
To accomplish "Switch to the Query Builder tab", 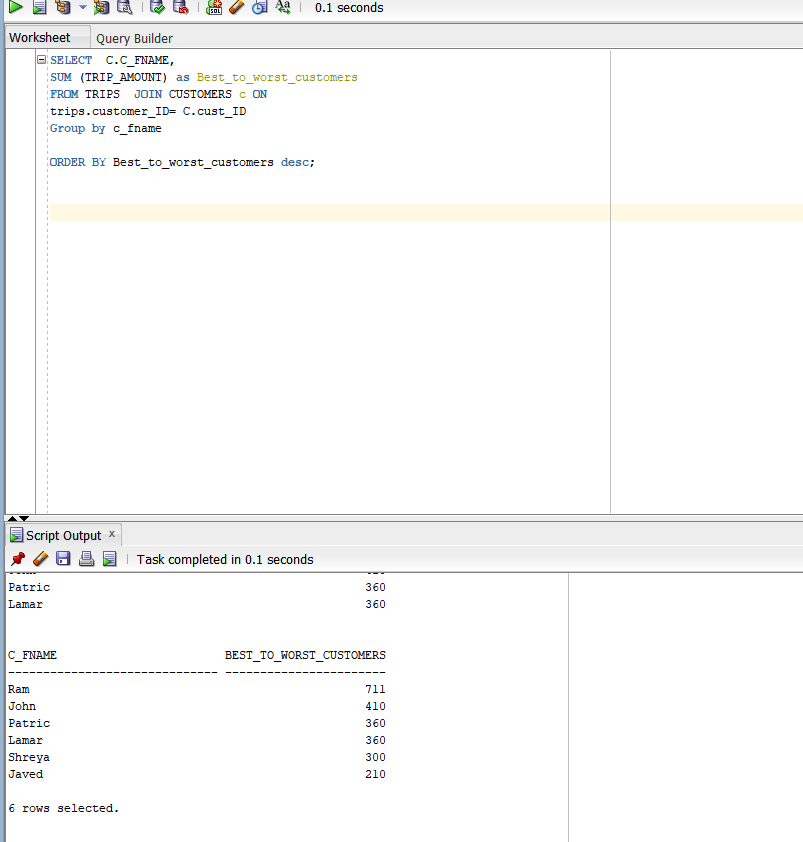I will pyautogui.click(x=134, y=37).
